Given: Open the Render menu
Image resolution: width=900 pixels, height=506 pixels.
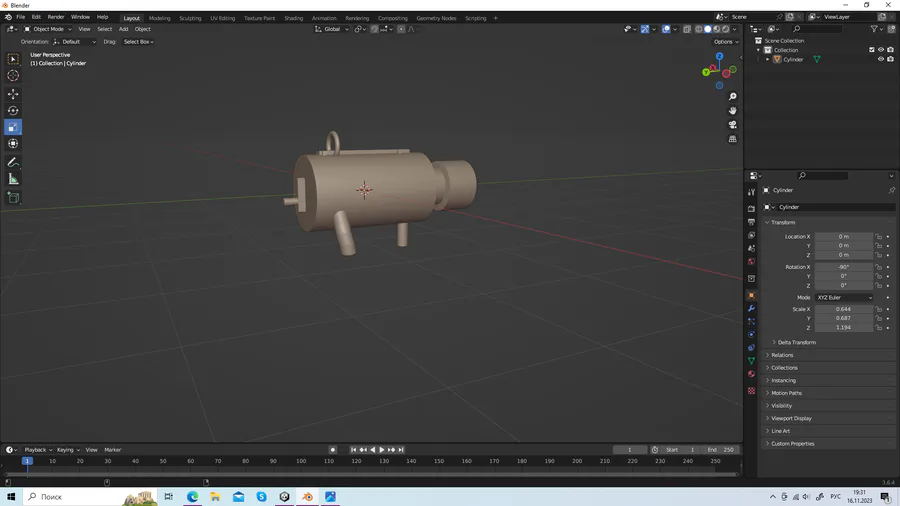Looking at the screenshot, I should [x=56, y=17].
